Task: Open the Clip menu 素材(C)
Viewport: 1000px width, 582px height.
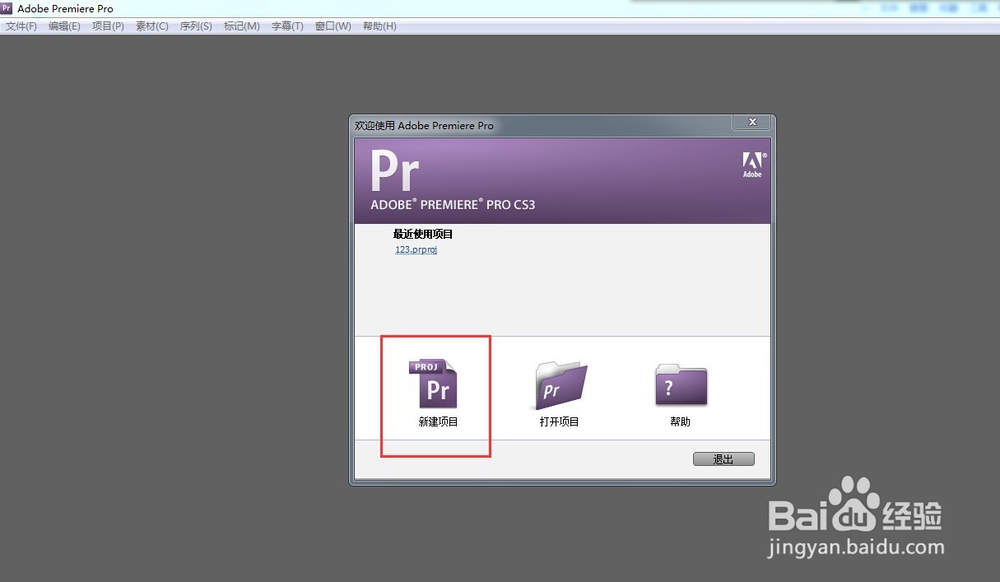Action: click(x=152, y=26)
